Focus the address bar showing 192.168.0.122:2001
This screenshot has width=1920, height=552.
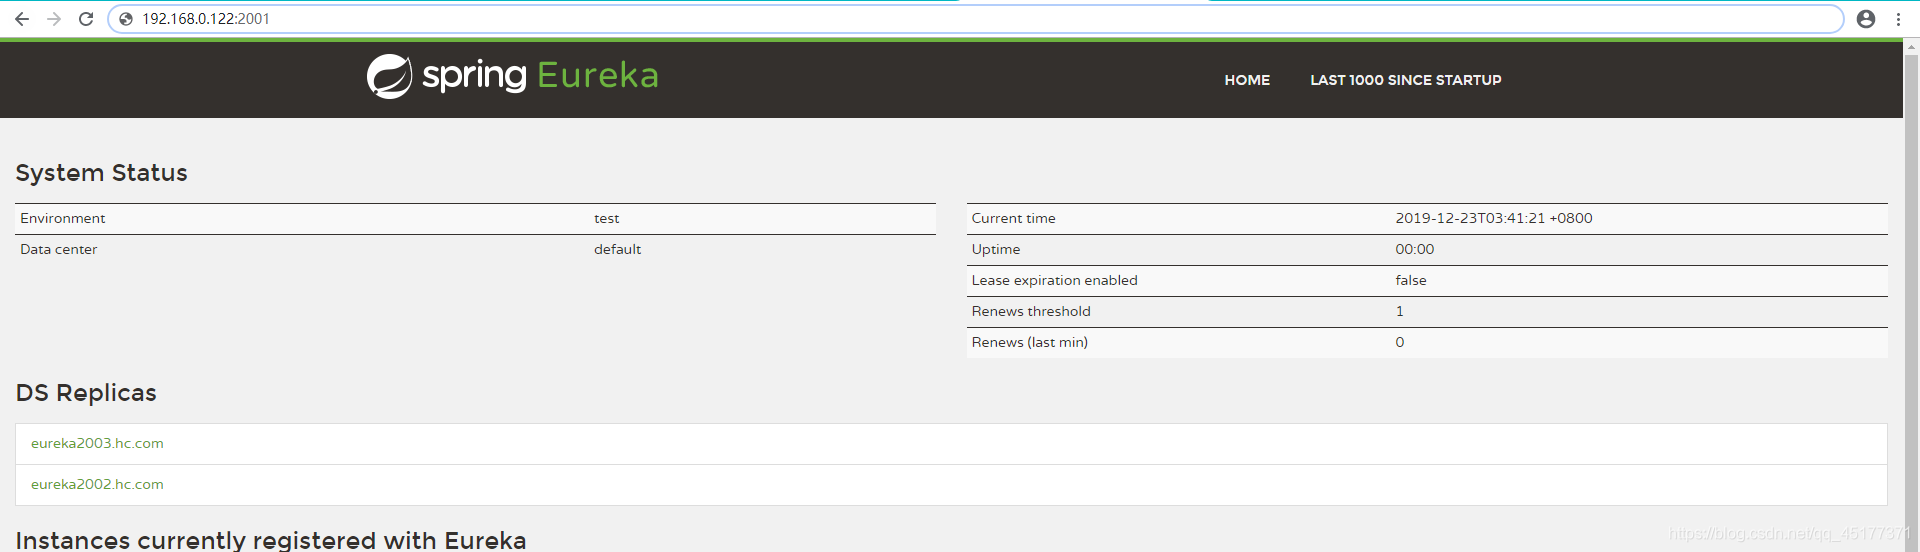(x=975, y=19)
